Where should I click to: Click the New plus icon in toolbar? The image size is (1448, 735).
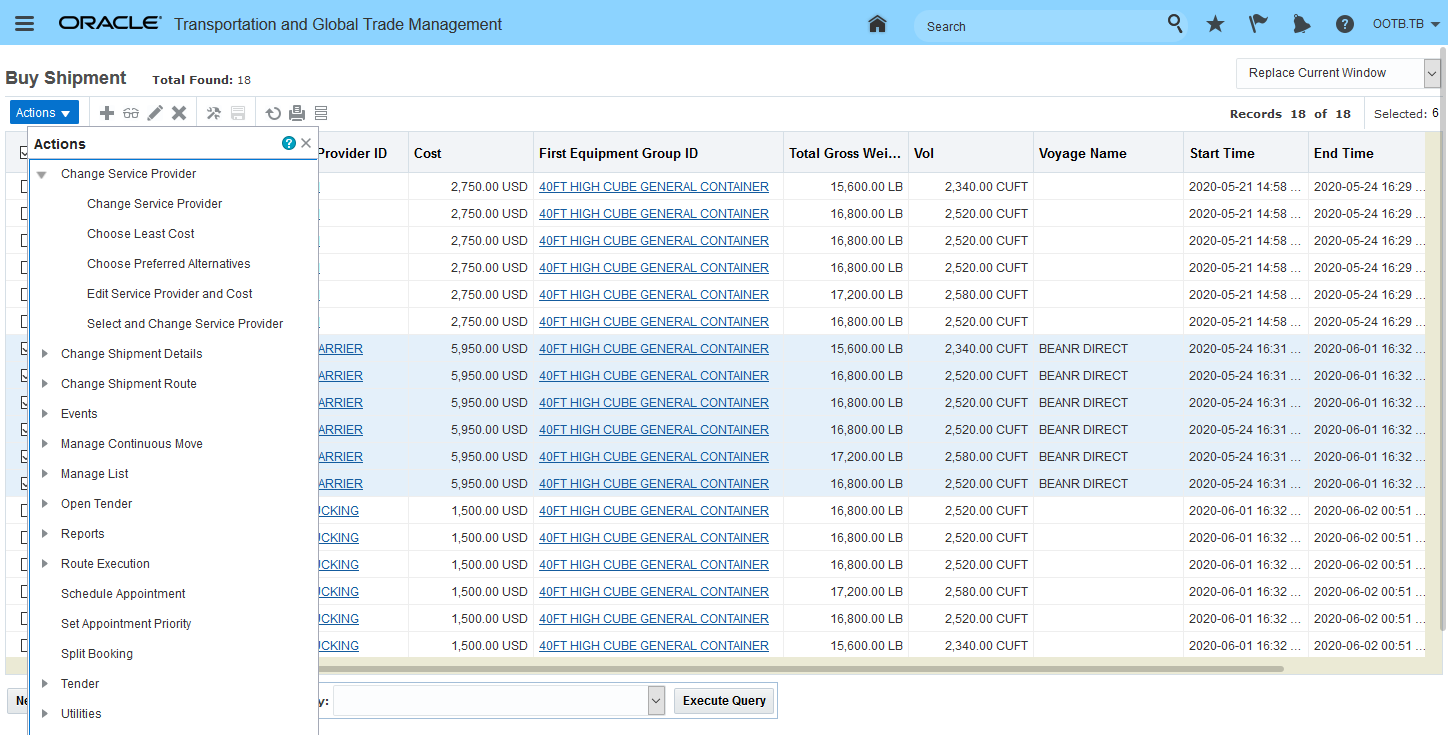click(106, 113)
